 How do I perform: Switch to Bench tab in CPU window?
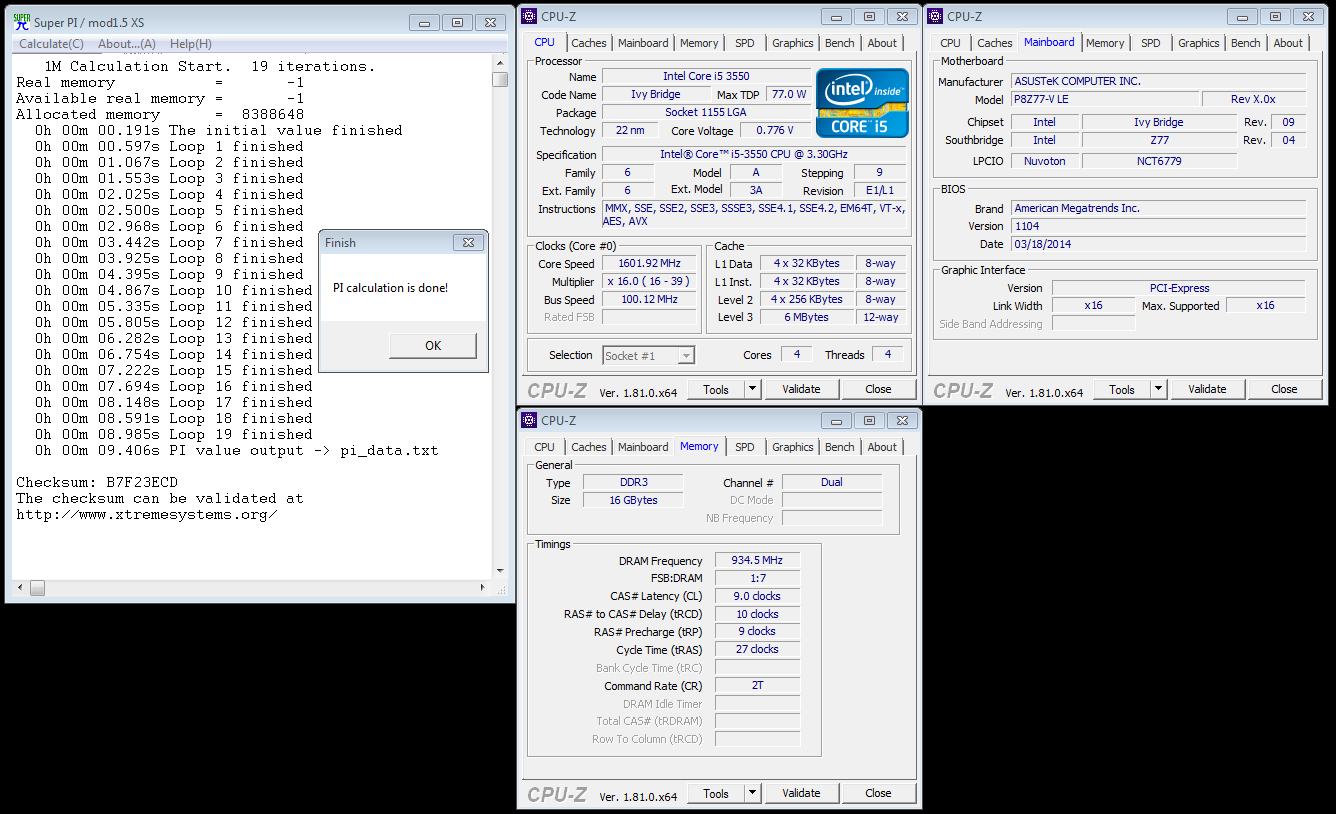pyautogui.click(x=840, y=43)
